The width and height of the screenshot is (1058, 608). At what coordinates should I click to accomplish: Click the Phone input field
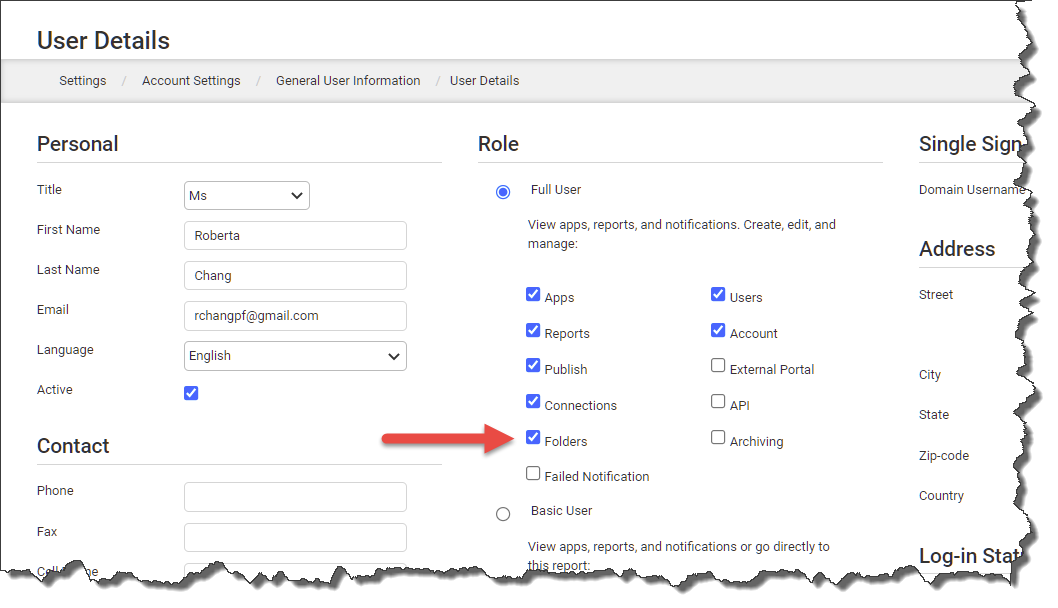(296, 497)
